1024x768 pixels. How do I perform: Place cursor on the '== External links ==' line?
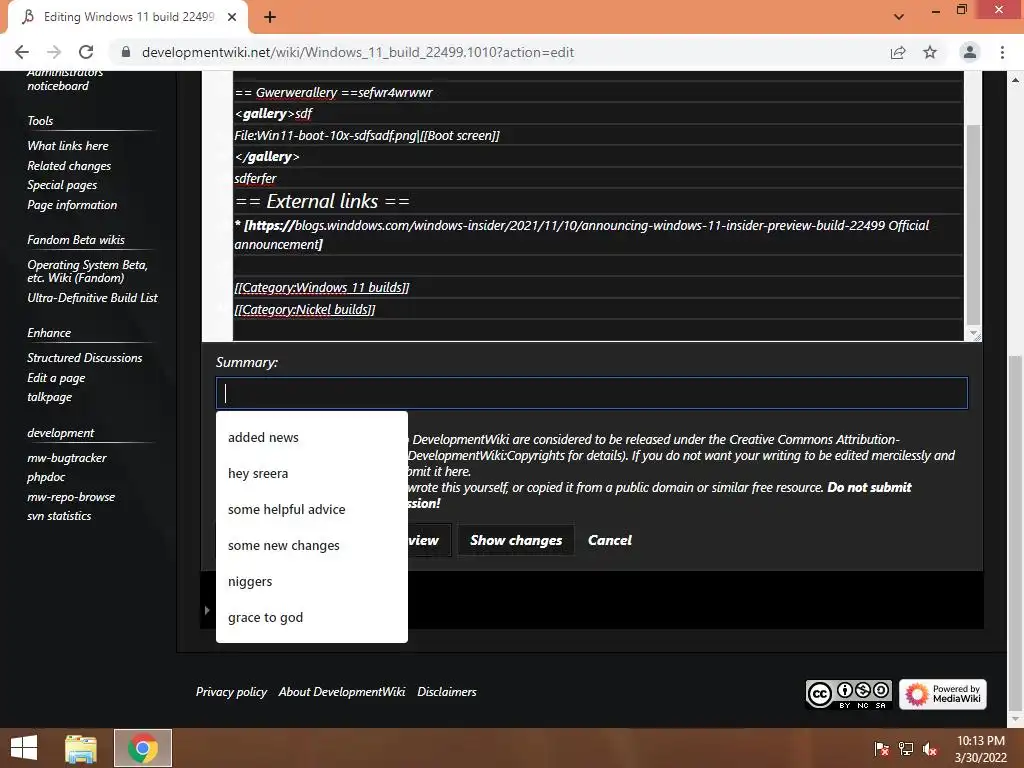coord(323,201)
